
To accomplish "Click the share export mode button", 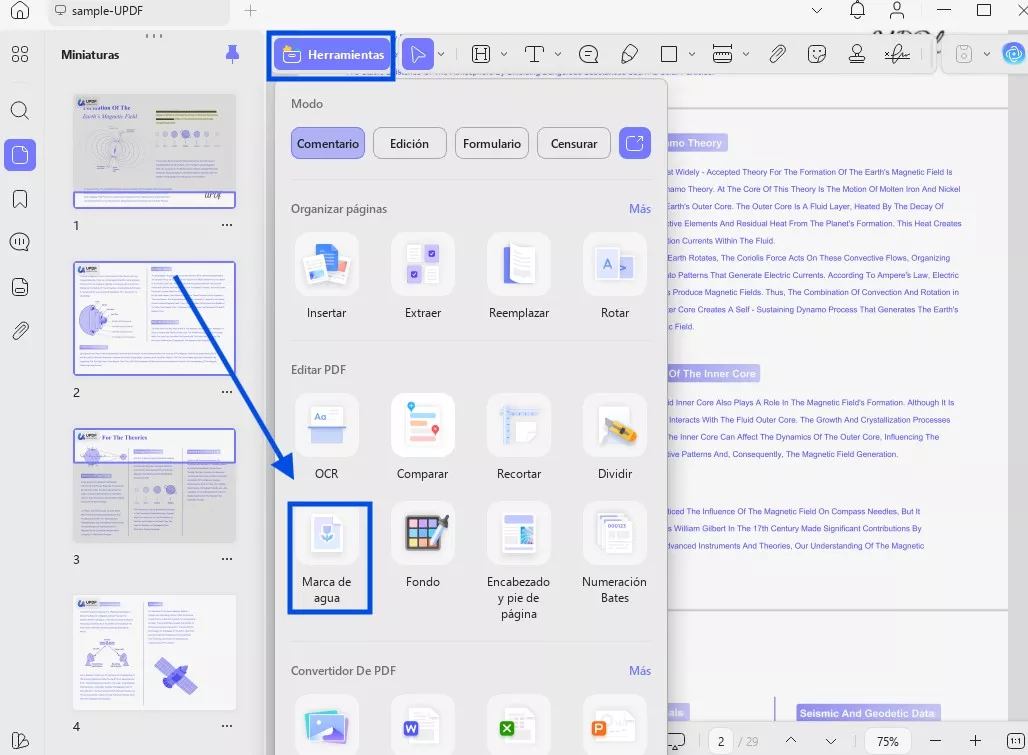I will tap(635, 144).
